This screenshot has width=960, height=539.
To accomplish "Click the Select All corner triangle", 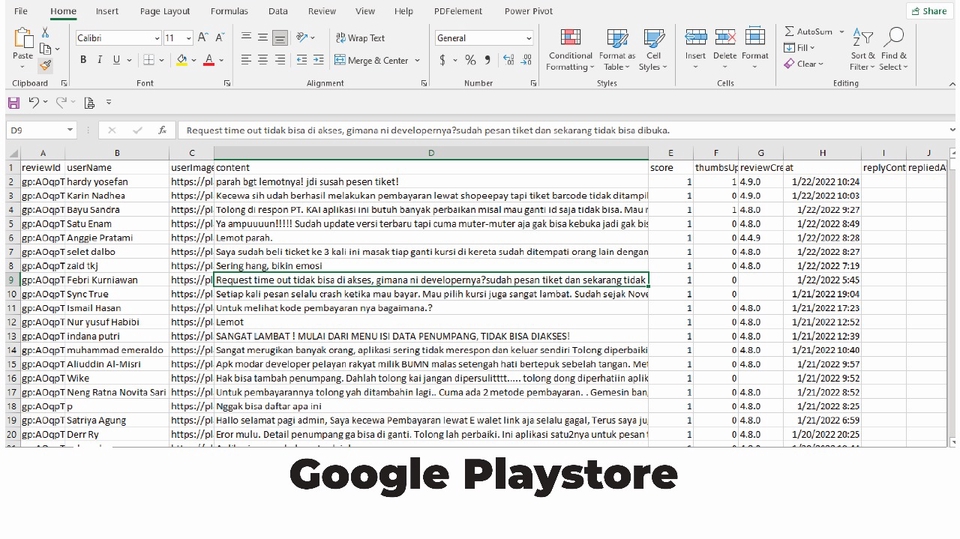I will 13,153.
